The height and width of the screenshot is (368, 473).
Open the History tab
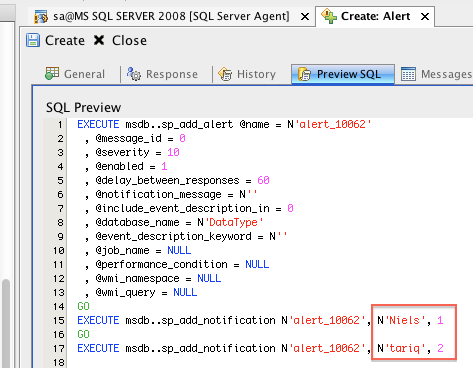(247, 74)
